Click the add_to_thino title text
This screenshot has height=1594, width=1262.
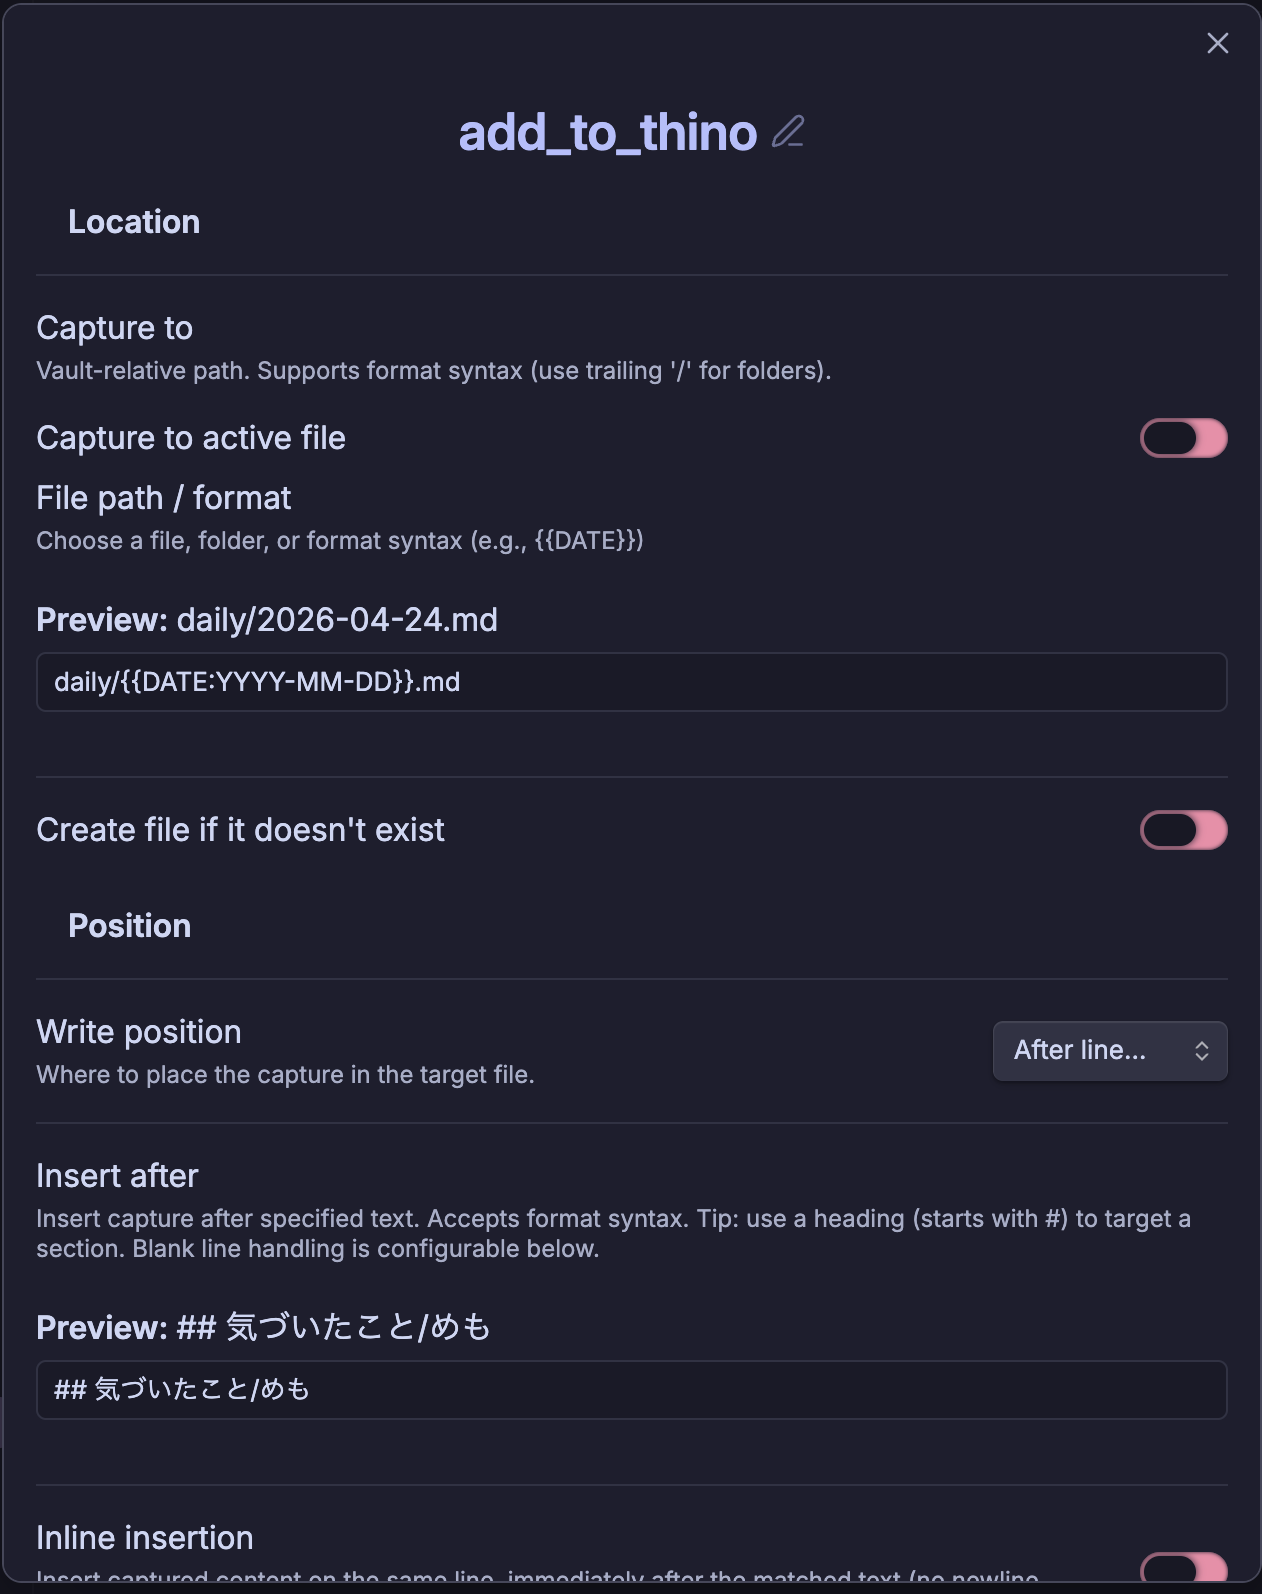pos(607,133)
